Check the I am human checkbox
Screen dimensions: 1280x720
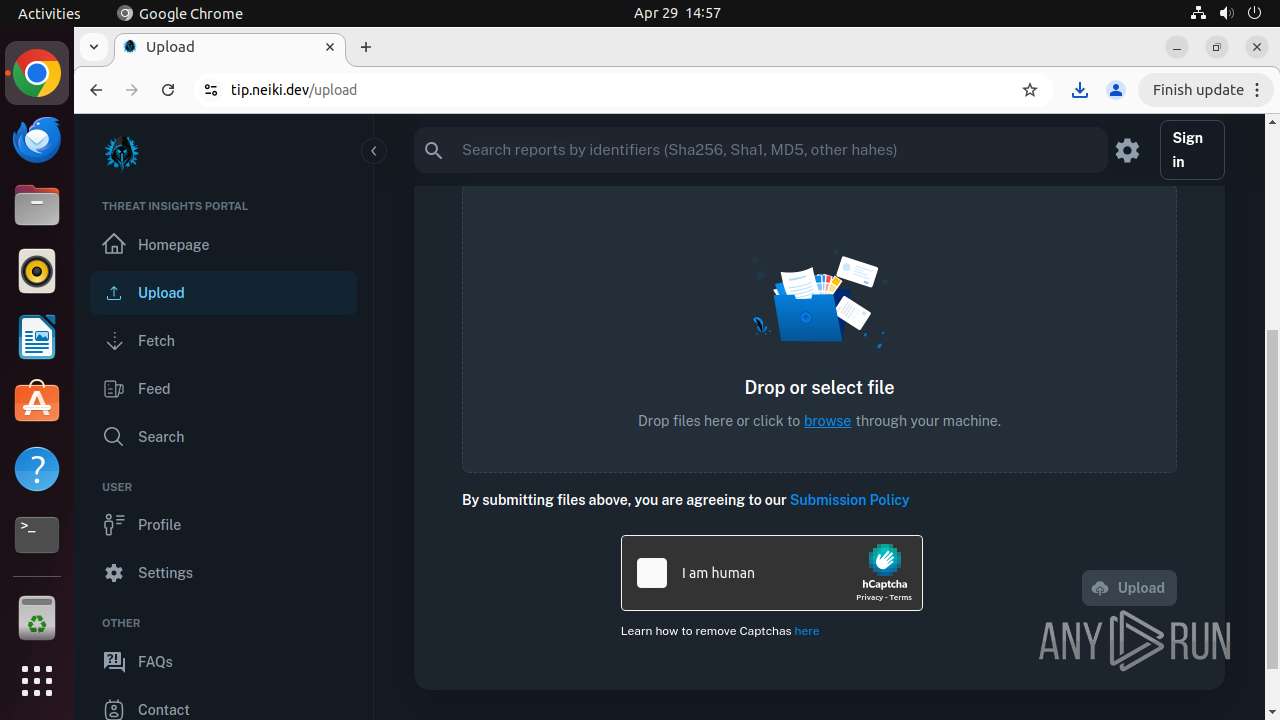(652, 573)
